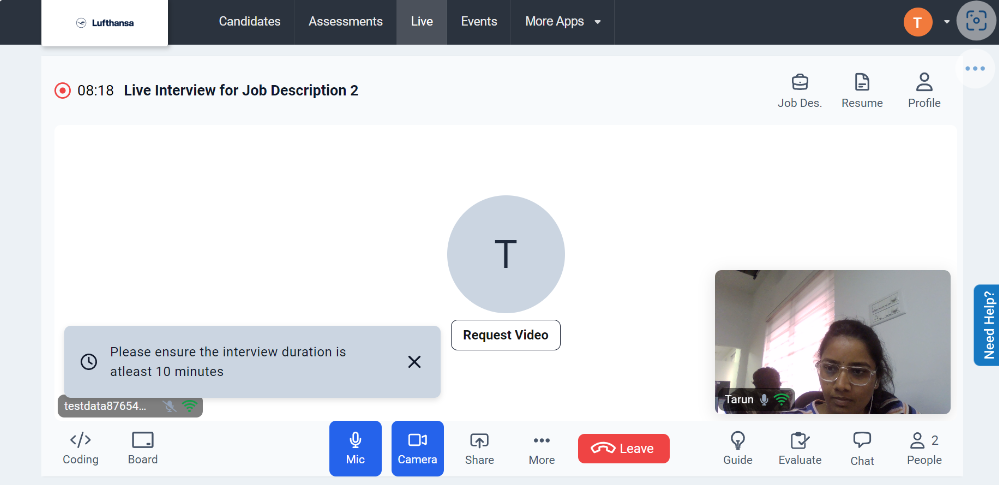Screen dimensions: 999x485
Task: Open the More options menu in call bar
Action: (x=542, y=449)
